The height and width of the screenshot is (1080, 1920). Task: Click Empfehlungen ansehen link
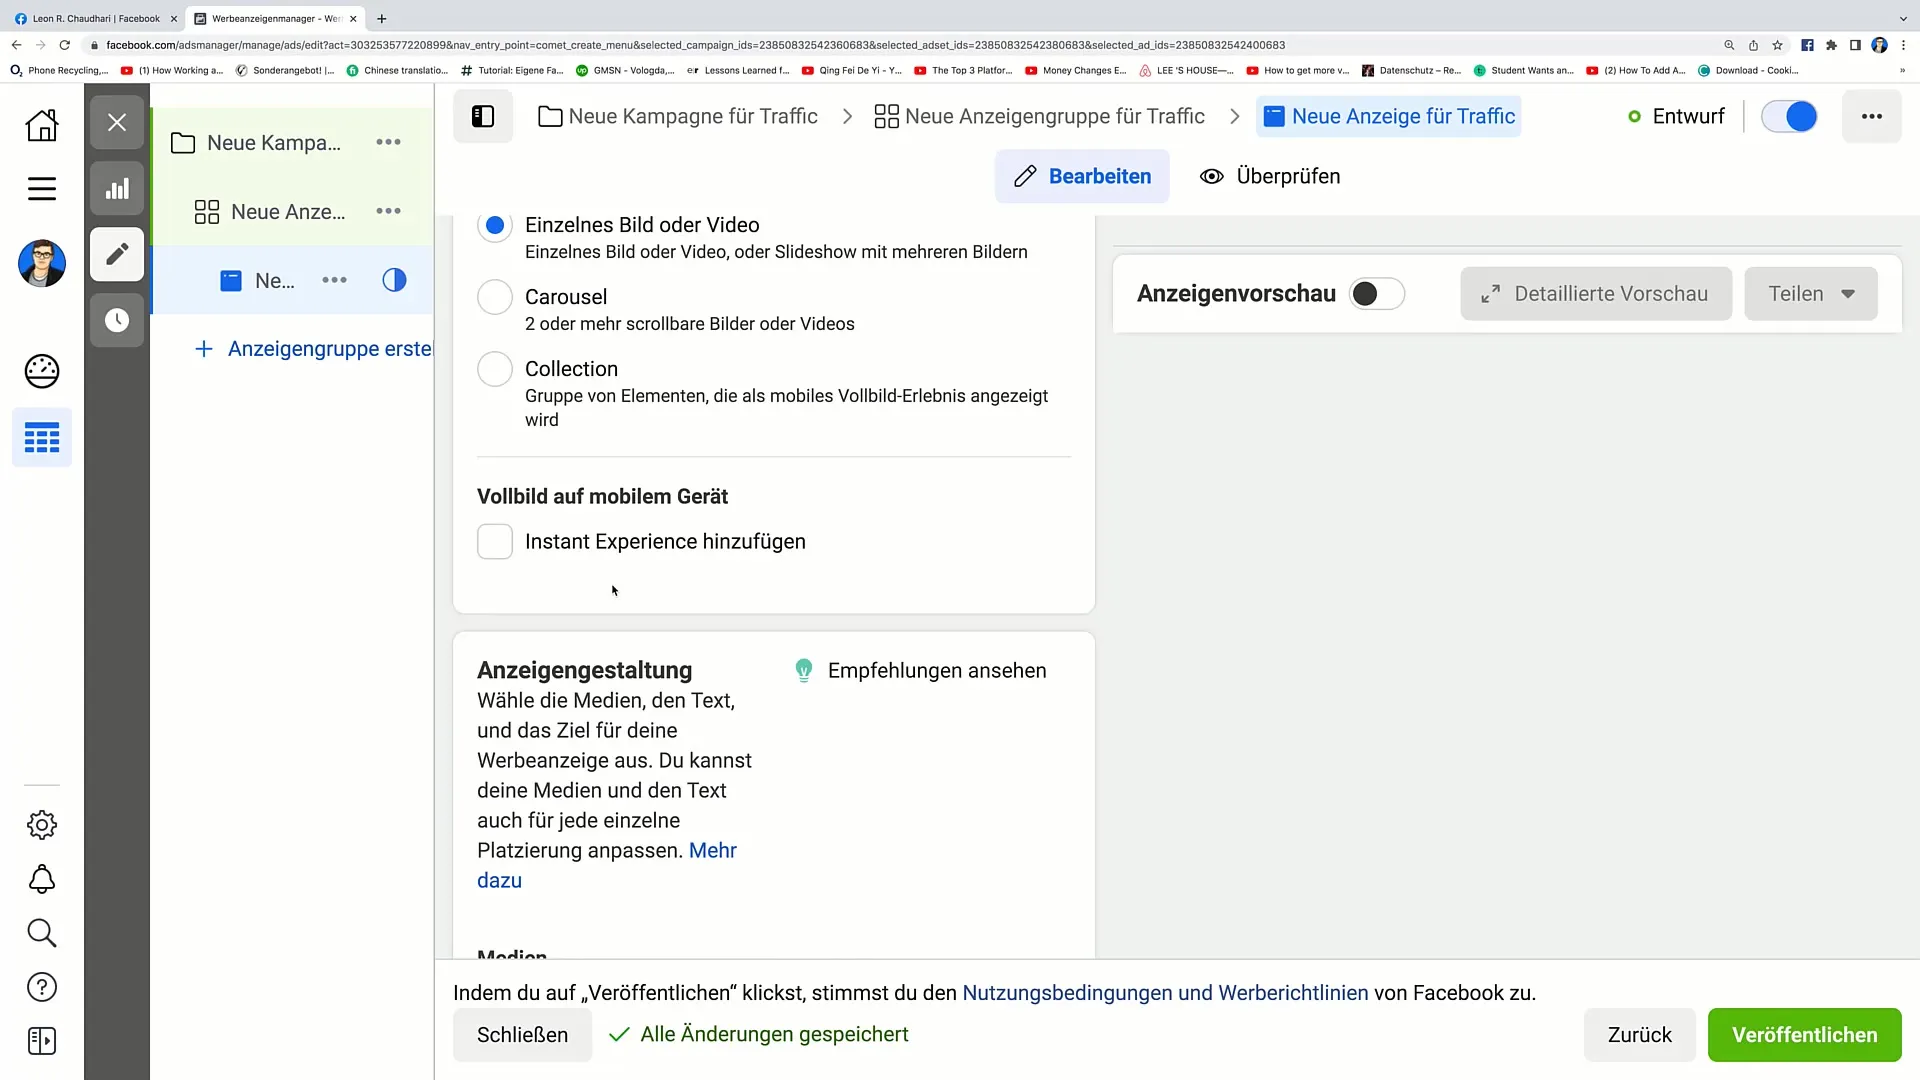pos(937,671)
